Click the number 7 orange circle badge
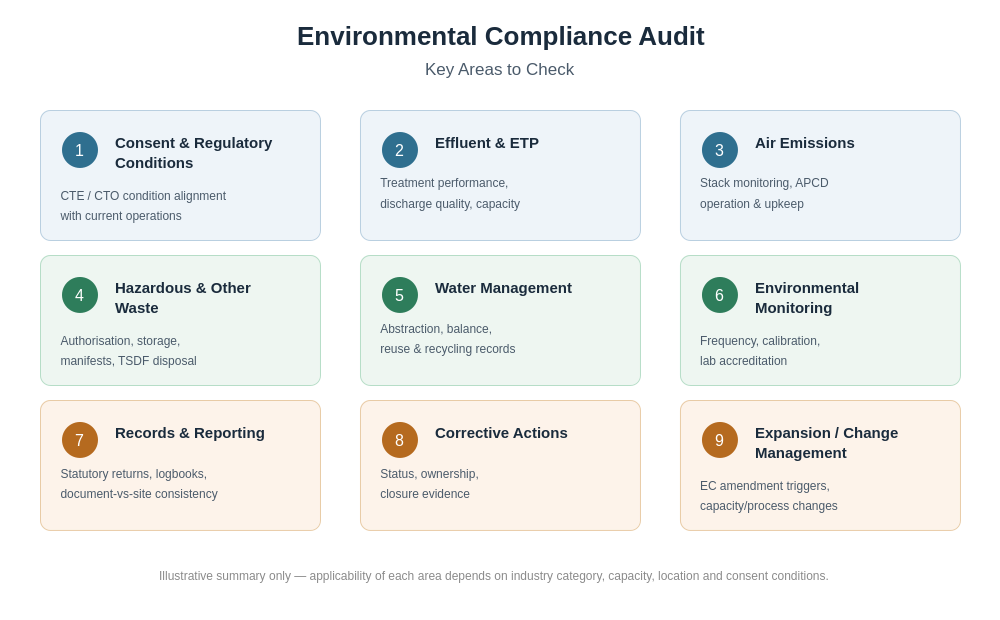The width and height of the screenshot is (1000, 620). click(80, 439)
